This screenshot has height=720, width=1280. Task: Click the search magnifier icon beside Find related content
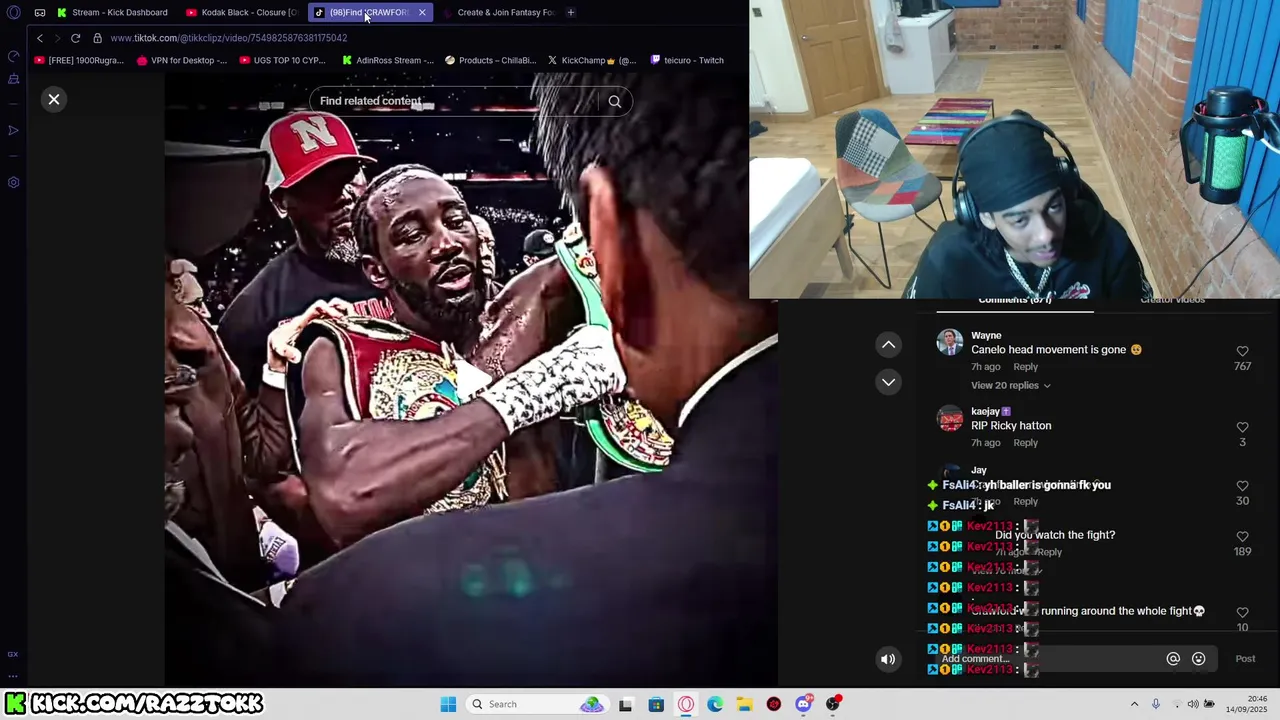(615, 101)
